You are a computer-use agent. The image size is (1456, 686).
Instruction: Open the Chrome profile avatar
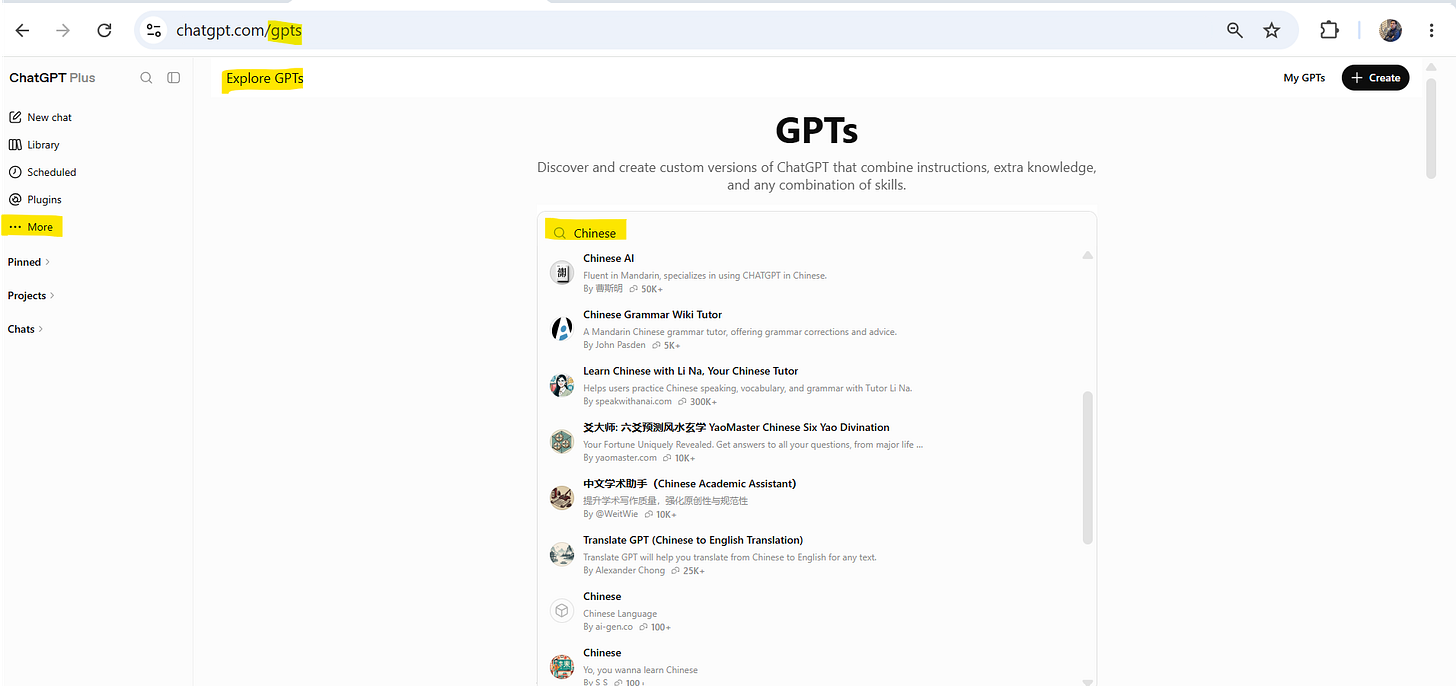1390,31
